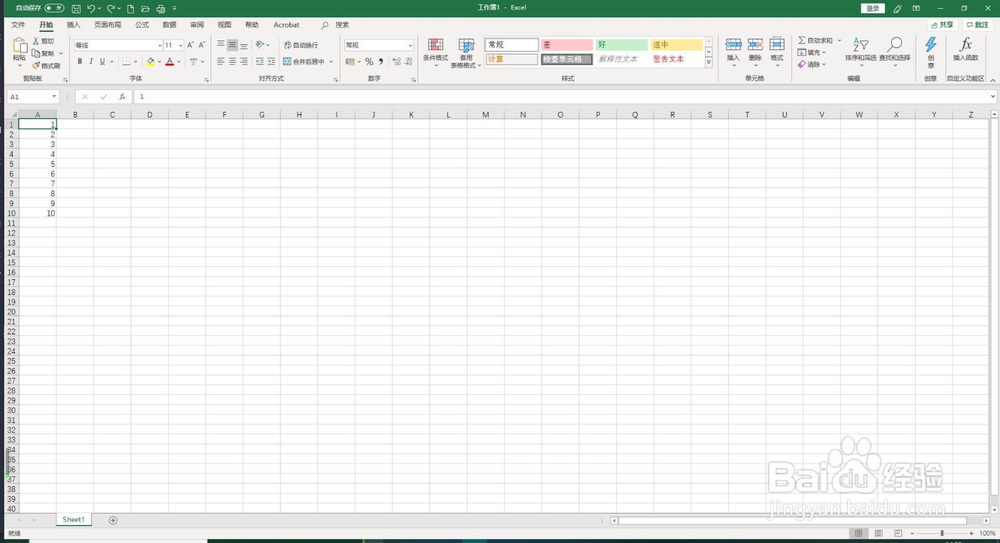Expand the Name Box dropdown arrow
1000x543 pixels.
click(x=54, y=97)
